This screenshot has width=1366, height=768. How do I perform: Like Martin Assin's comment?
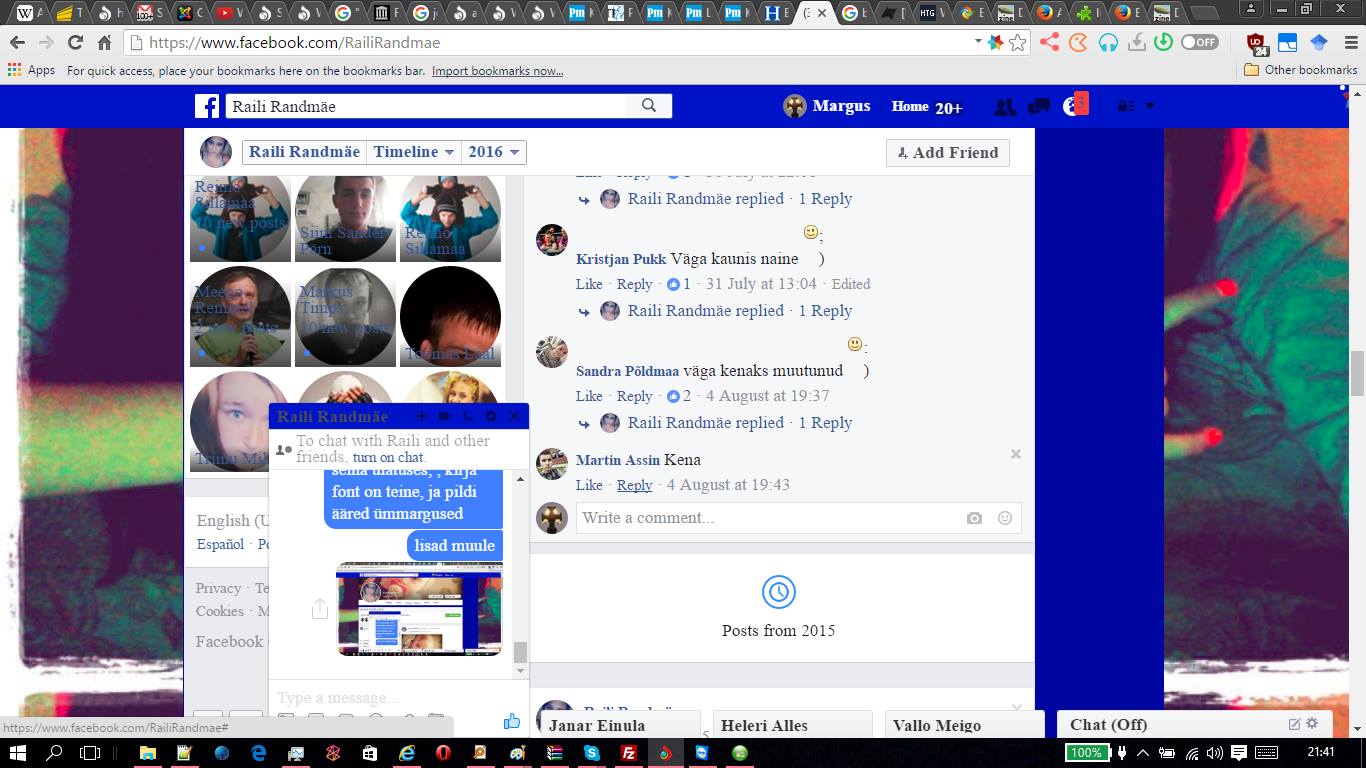(x=589, y=485)
